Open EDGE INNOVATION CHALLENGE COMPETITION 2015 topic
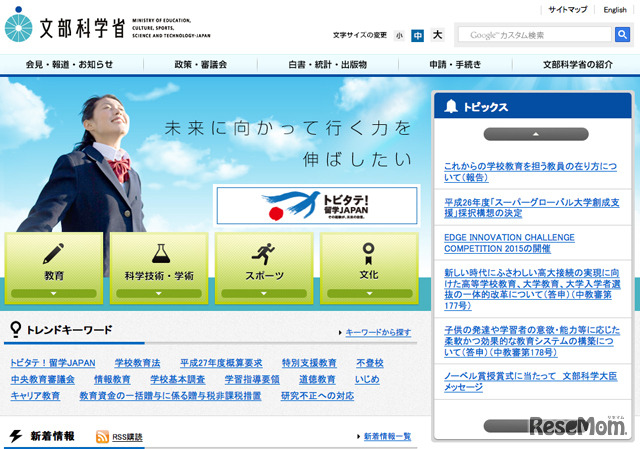640x449 pixels. click(x=509, y=243)
